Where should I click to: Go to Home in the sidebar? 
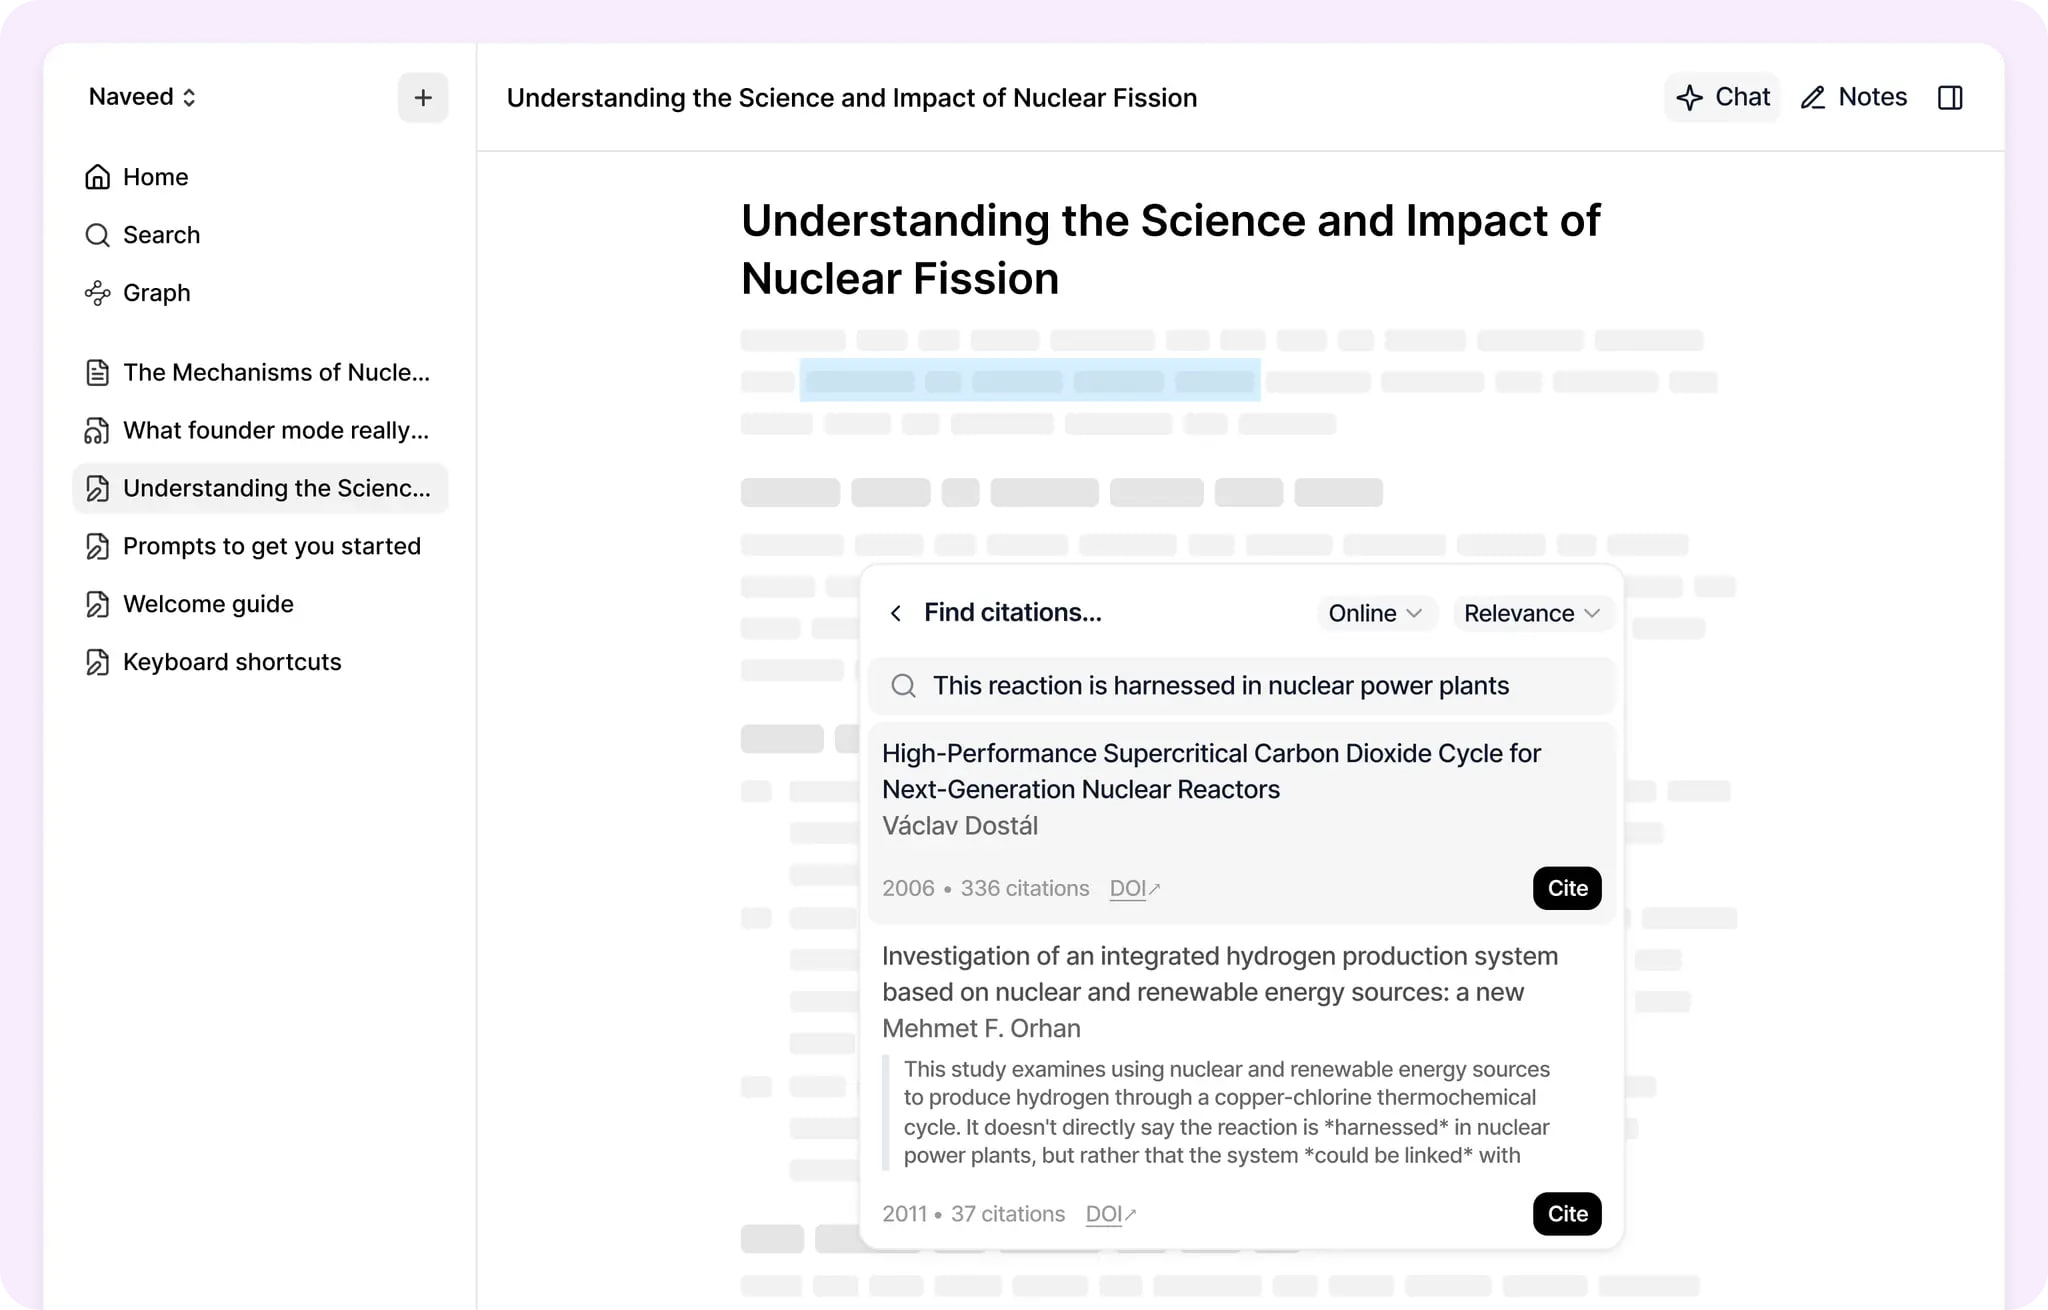(155, 176)
